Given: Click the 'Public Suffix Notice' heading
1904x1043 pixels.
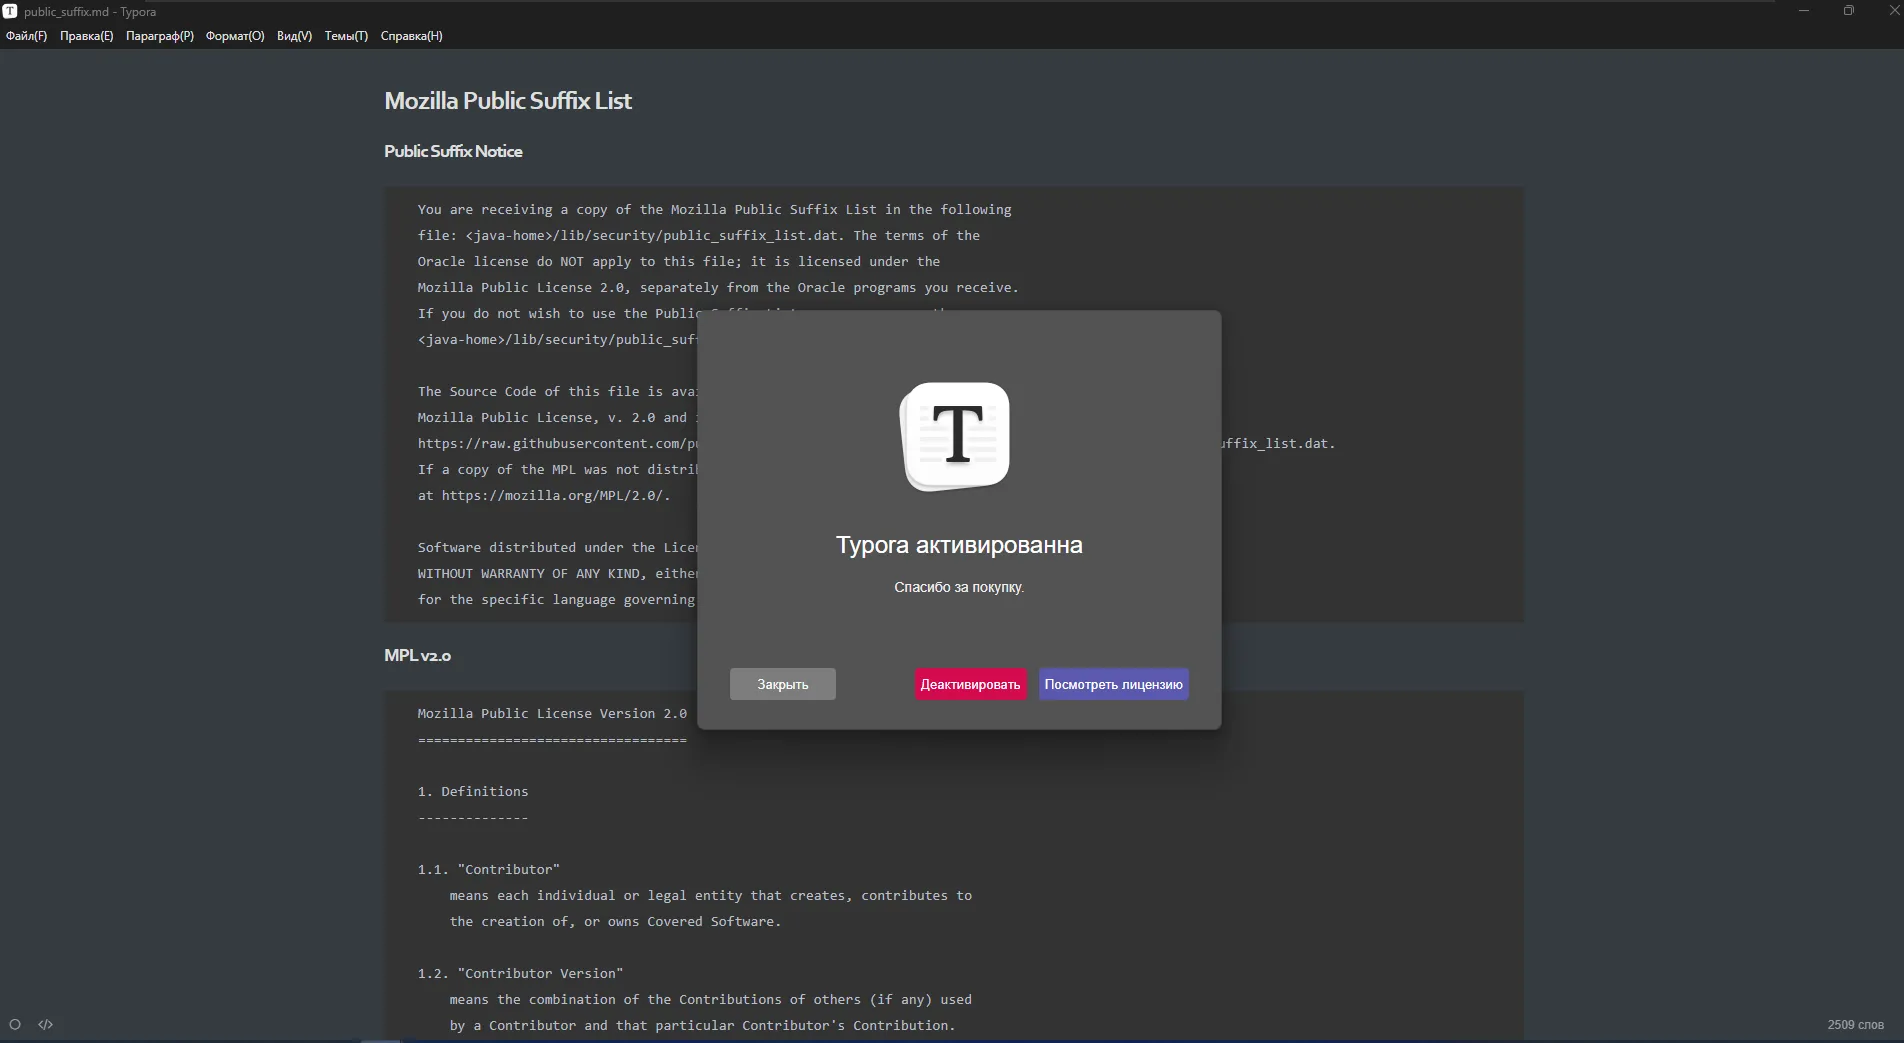Looking at the screenshot, I should [453, 151].
